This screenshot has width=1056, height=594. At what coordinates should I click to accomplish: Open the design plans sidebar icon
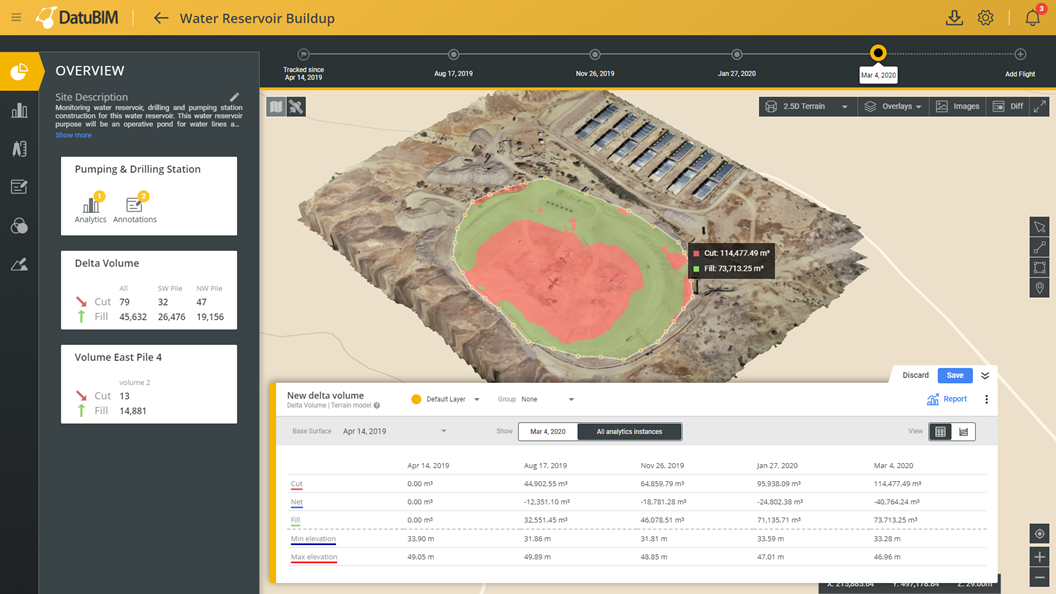point(20,149)
